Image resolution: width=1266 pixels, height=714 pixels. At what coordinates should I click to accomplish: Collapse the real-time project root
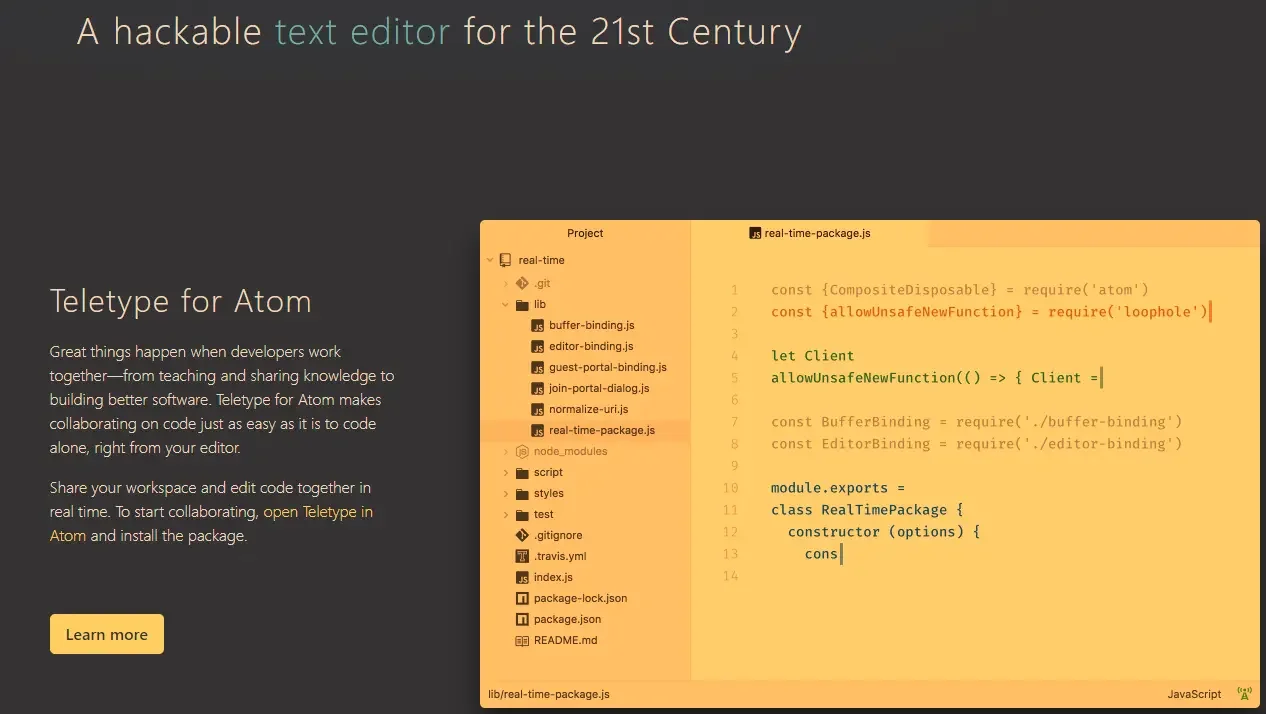pos(490,260)
